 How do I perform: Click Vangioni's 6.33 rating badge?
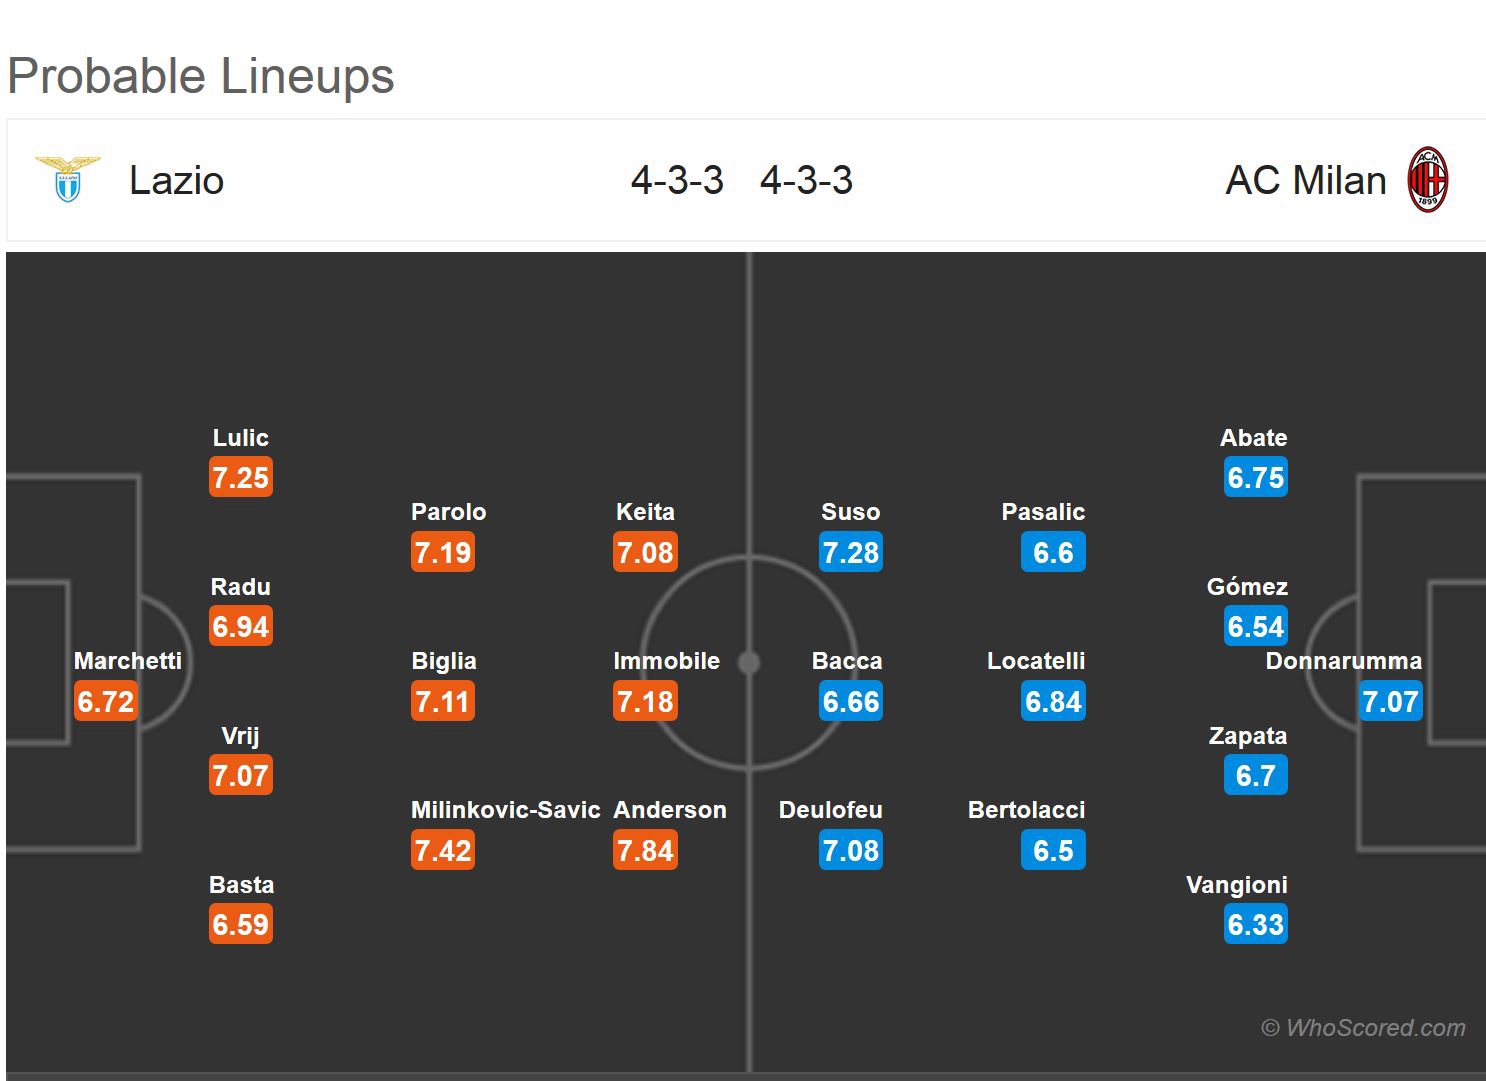click(x=1255, y=925)
